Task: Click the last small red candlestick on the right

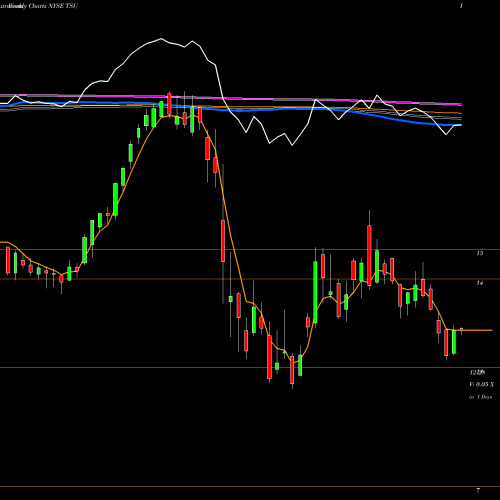Action: tap(461, 330)
